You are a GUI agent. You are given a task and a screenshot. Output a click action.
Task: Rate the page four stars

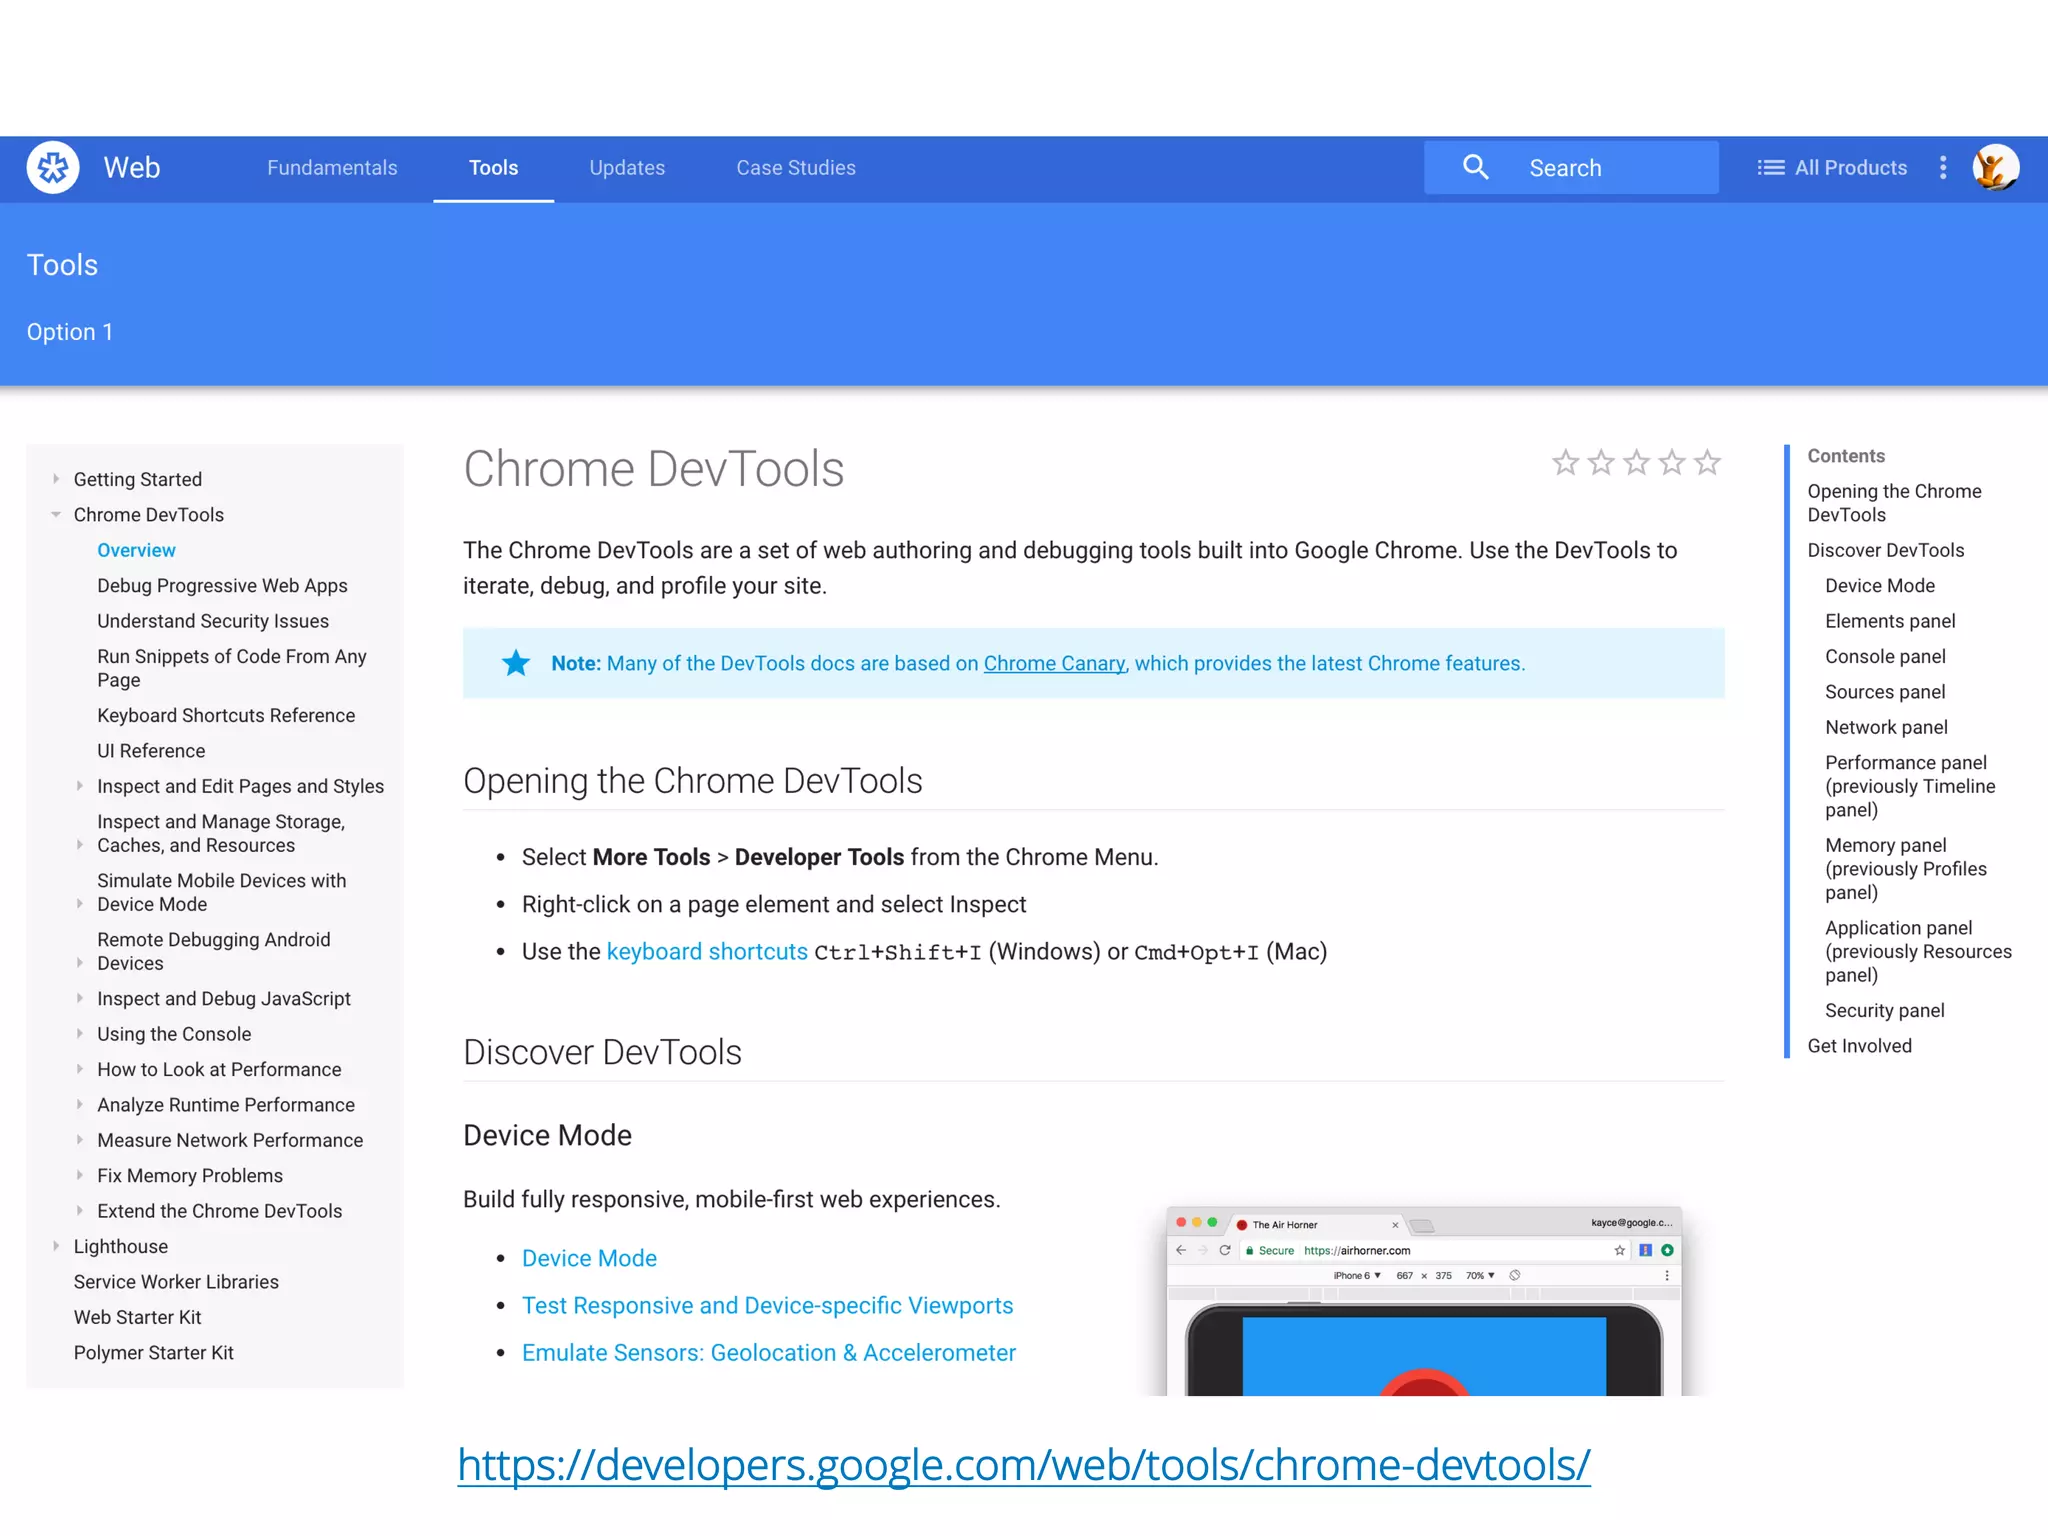1672,463
